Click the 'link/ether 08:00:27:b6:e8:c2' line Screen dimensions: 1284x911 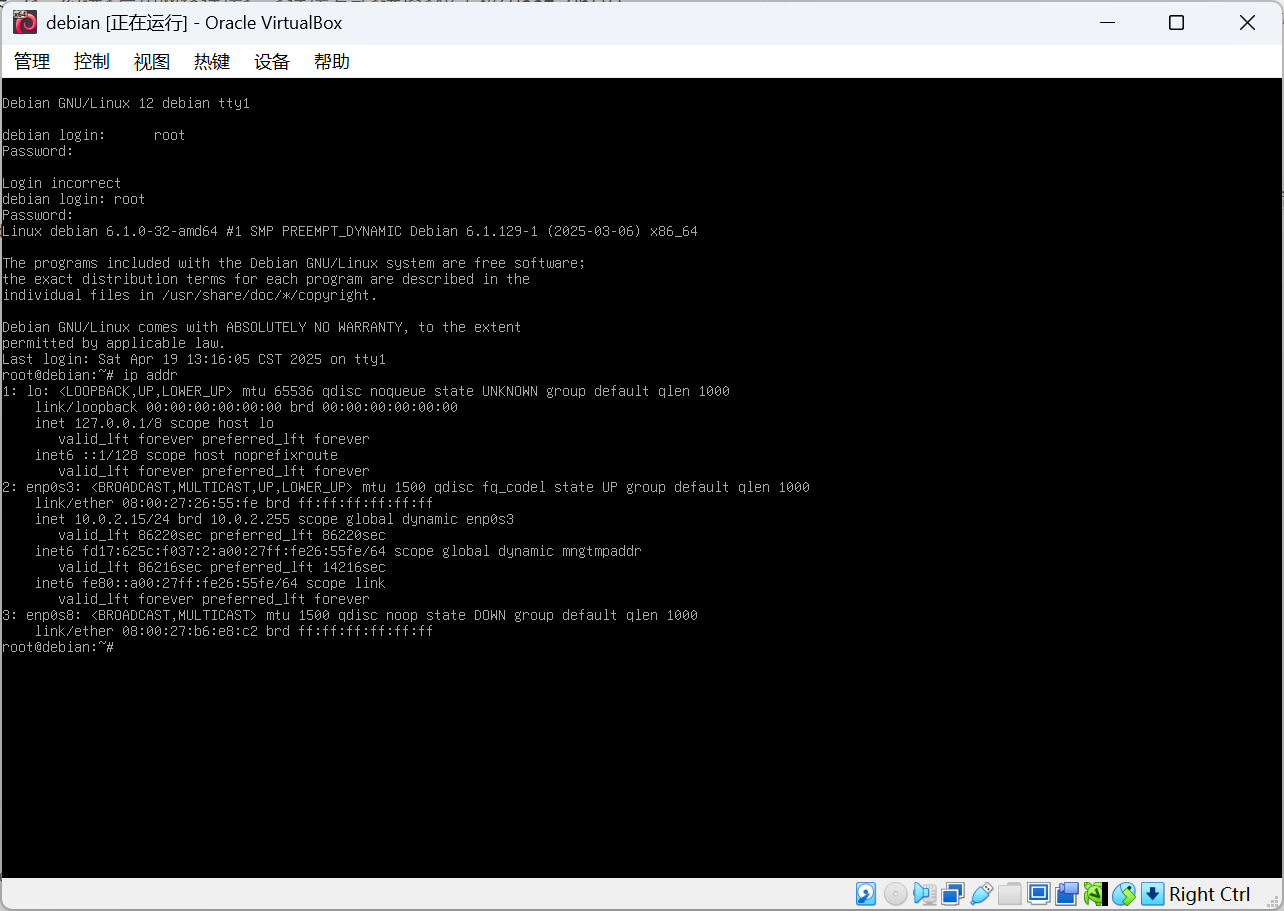234,631
